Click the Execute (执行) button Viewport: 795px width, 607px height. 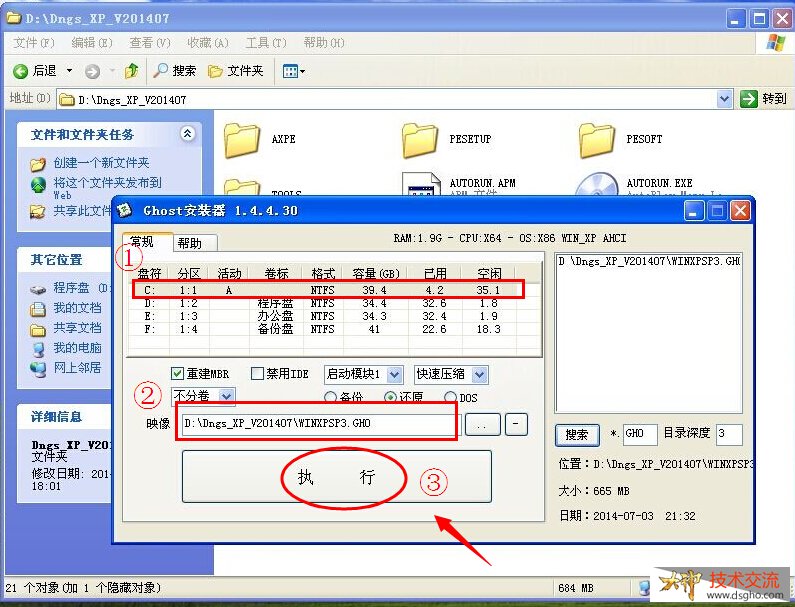click(337, 476)
